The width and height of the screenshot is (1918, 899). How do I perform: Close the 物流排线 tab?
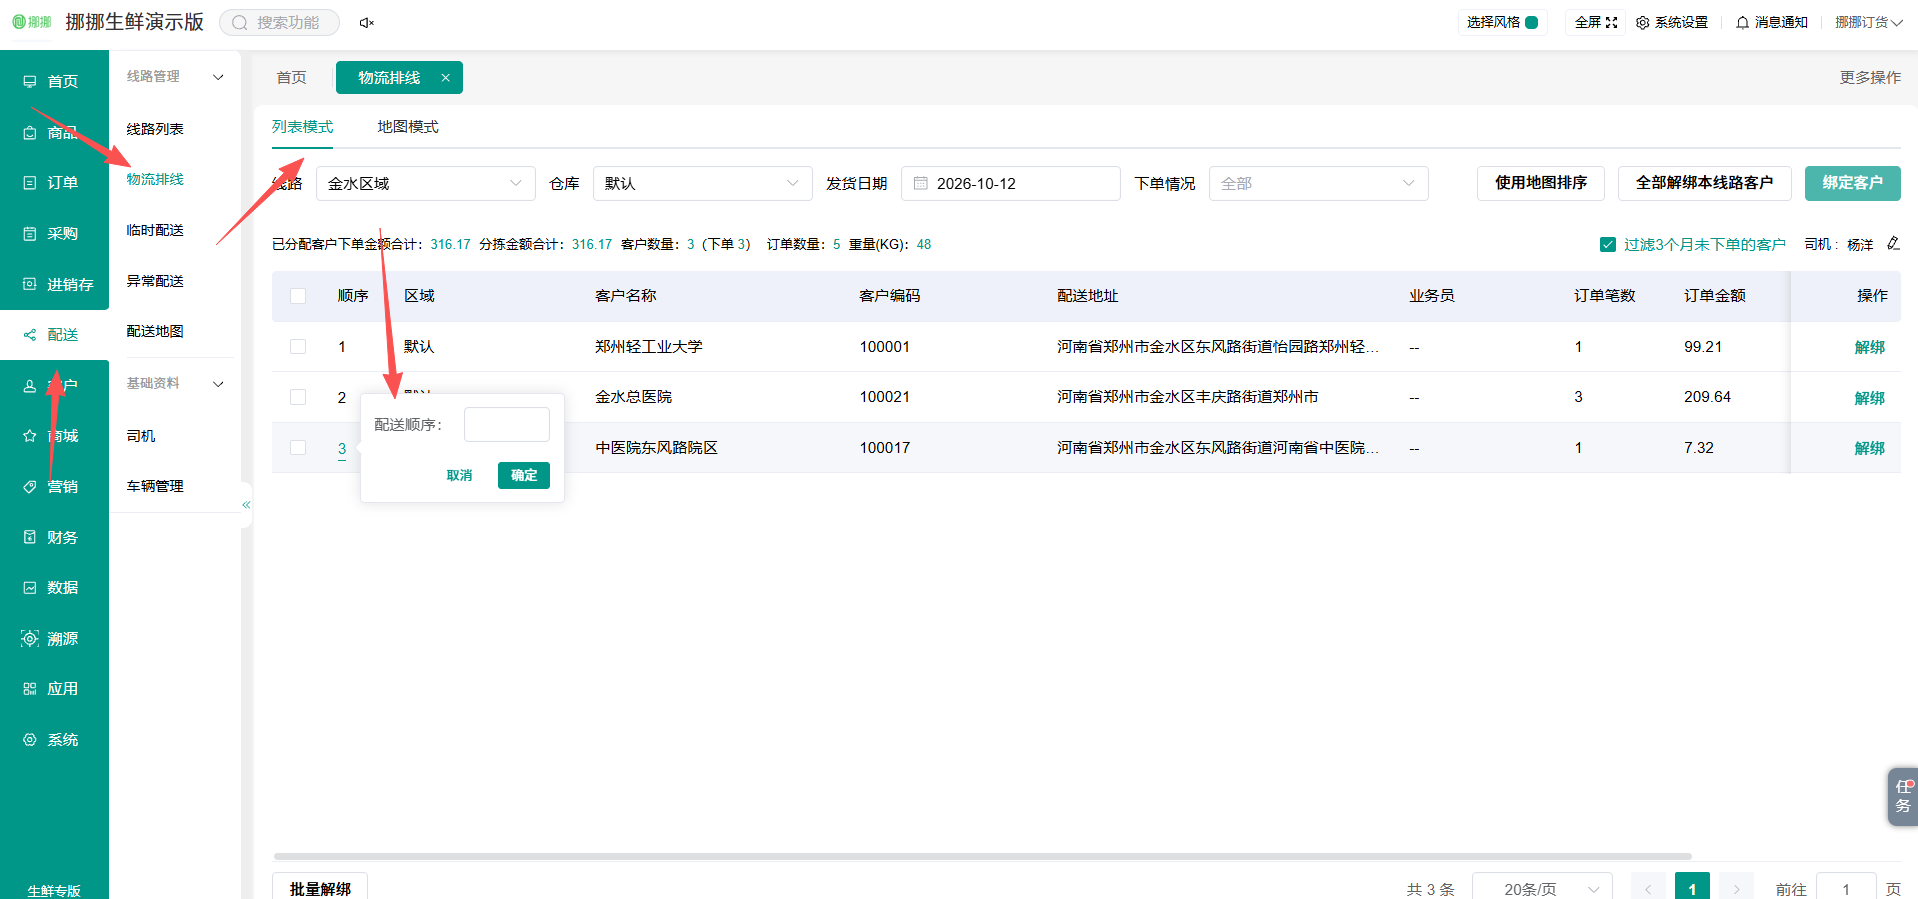point(446,78)
